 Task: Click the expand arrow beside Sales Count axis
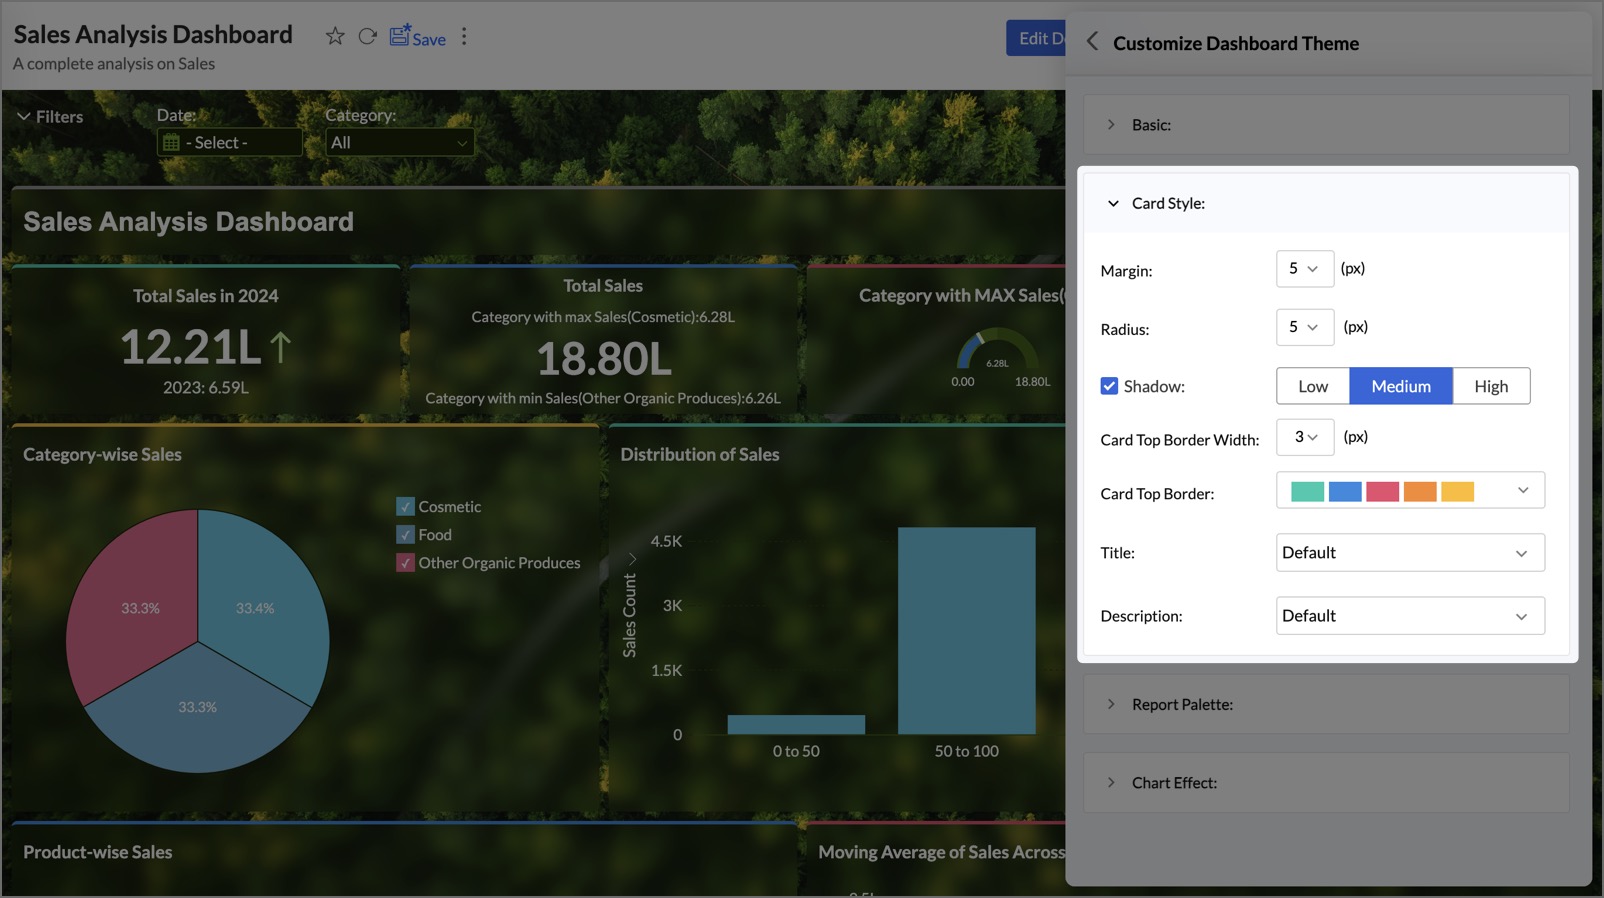click(632, 559)
